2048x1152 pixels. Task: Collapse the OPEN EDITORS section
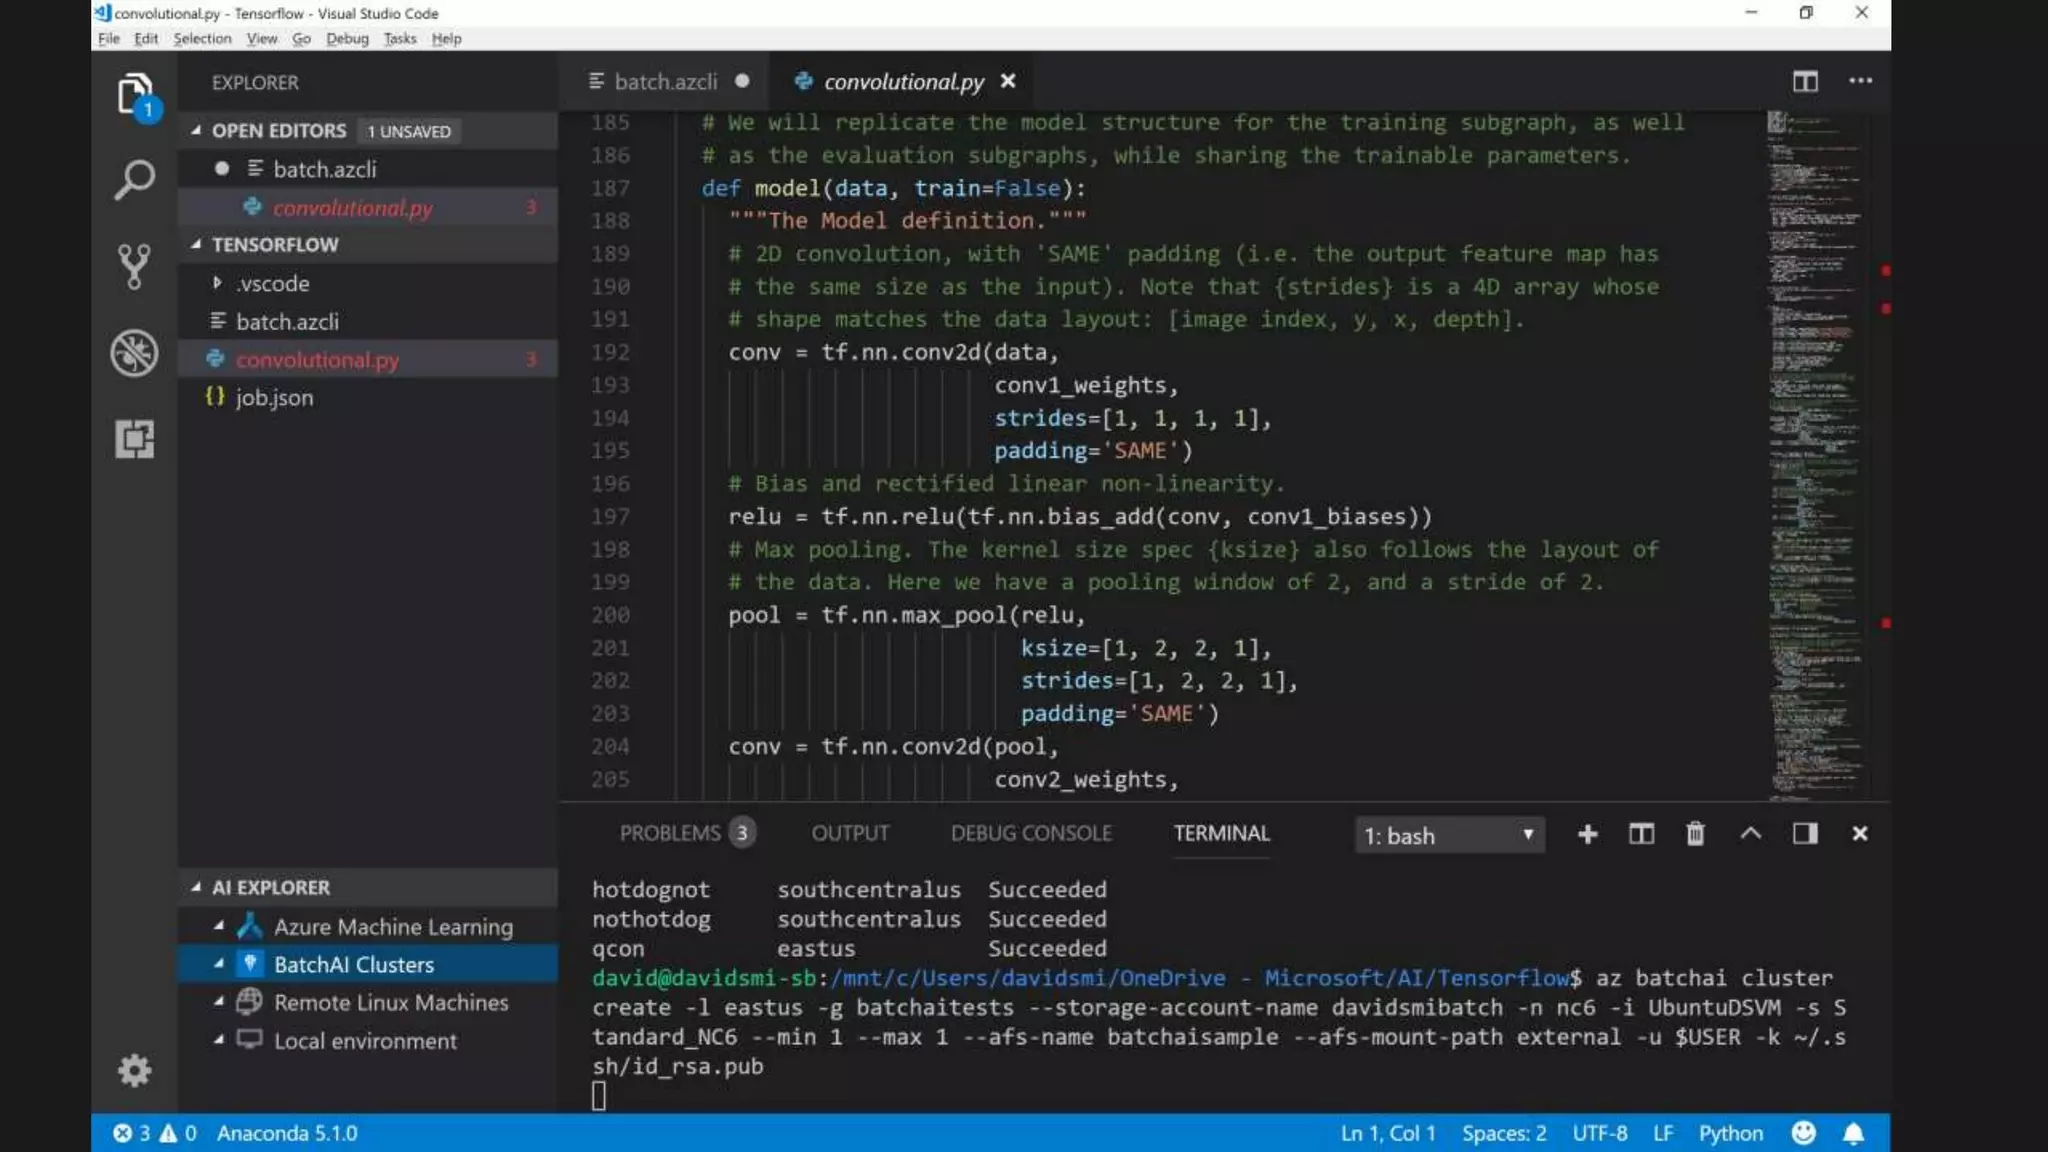coord(196,130)
